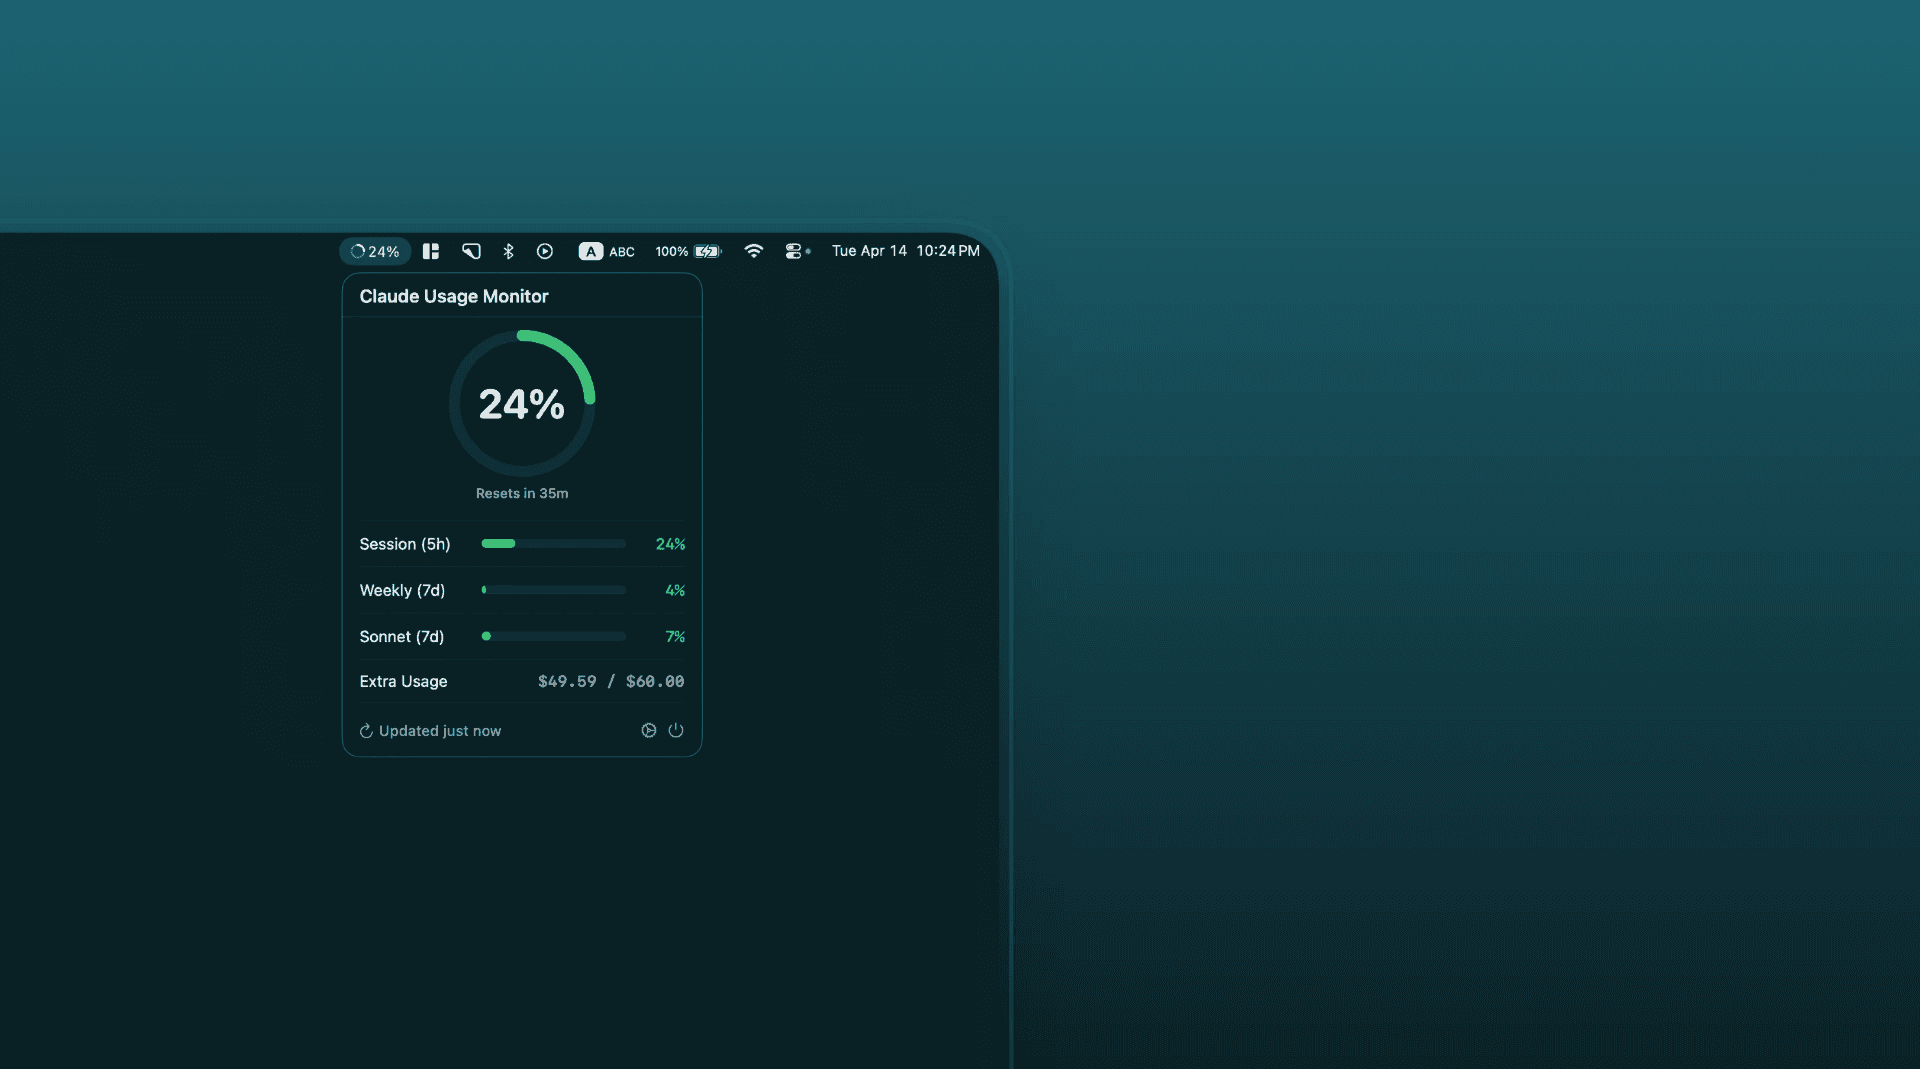Click the 'Weekly (7d)' label
Viewport: 1920px width, 1069px height.
402,590
